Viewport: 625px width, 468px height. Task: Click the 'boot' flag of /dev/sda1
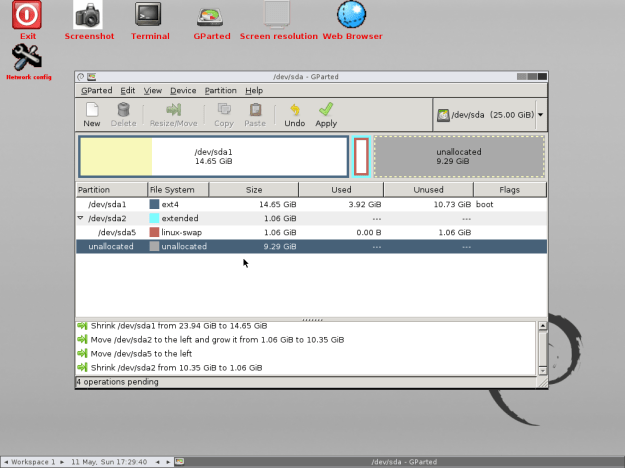[484, 204]
